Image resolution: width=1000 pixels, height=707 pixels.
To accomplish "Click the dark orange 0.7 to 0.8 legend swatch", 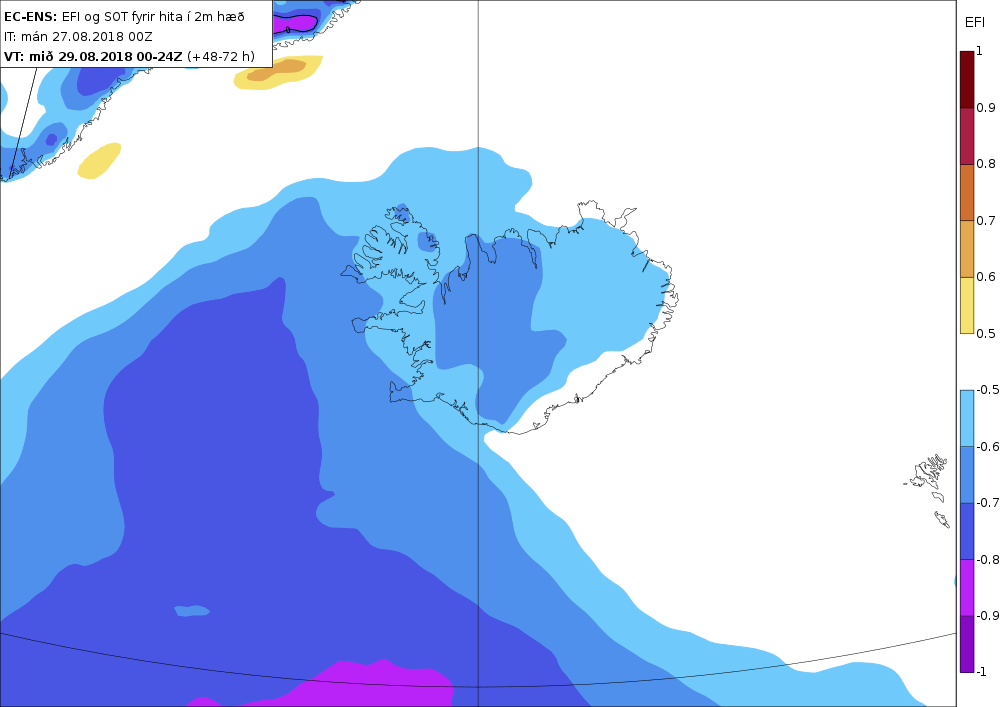I will [x=967, y=193].
